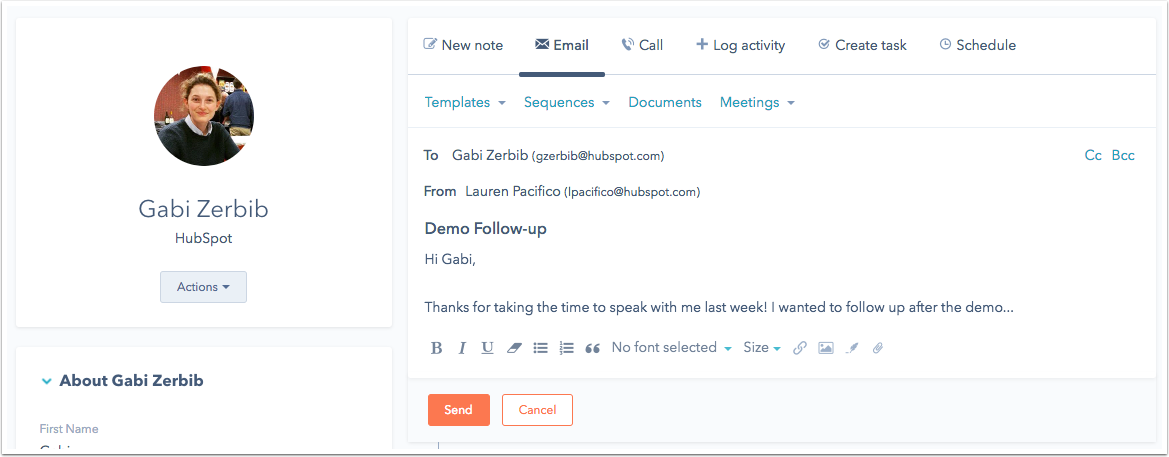Insert a numbered list
1169x457 pixels.
pyautogui.click(x=566, y=348)
